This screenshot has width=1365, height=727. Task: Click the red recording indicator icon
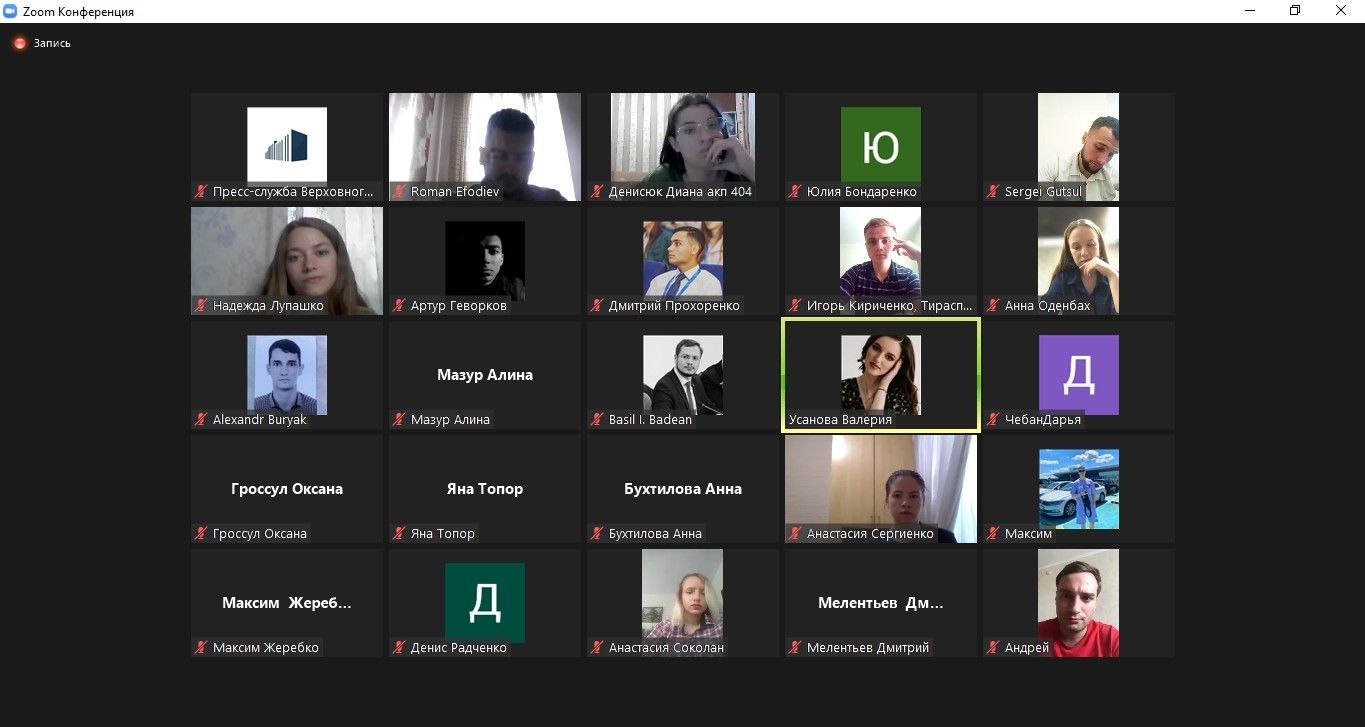click(20, 43)
